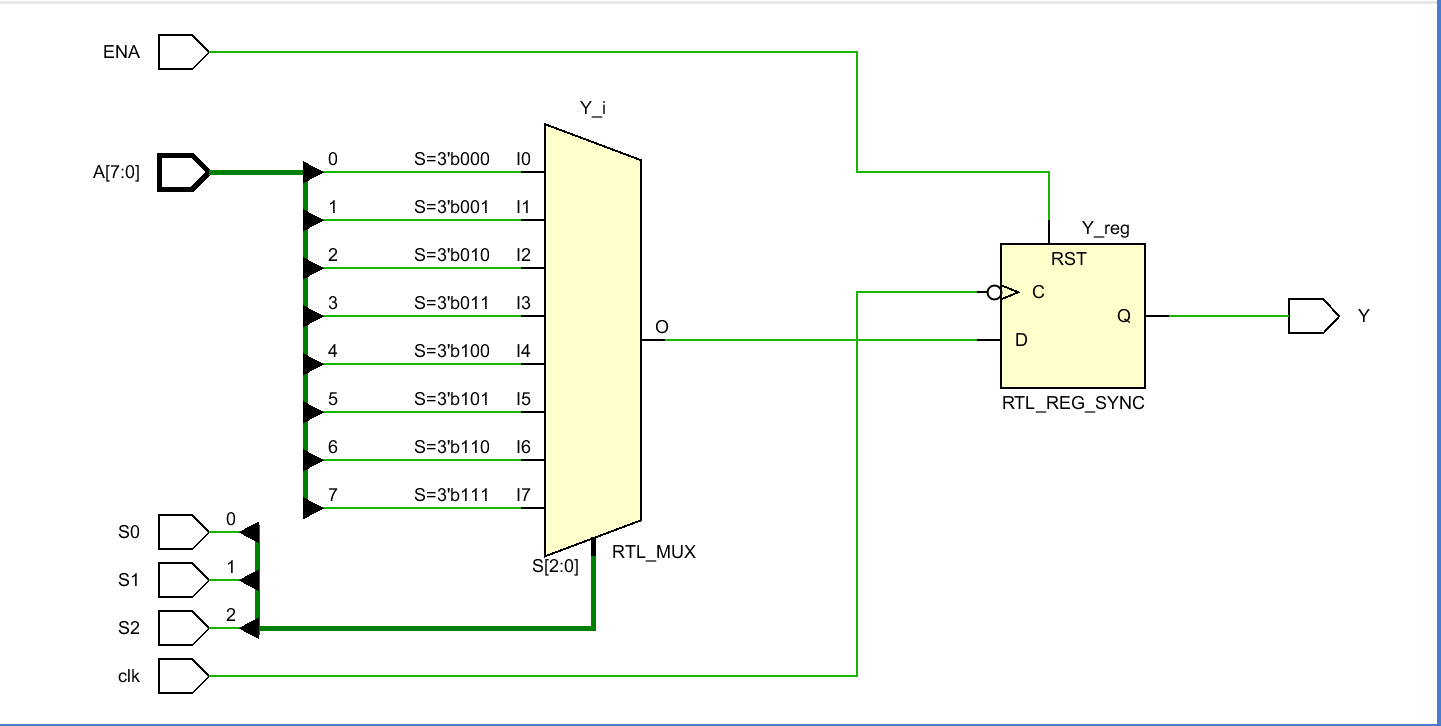Click the I7 pin on the mux
This screenshot has height=726, width=1441.
(x=523, y=494)
